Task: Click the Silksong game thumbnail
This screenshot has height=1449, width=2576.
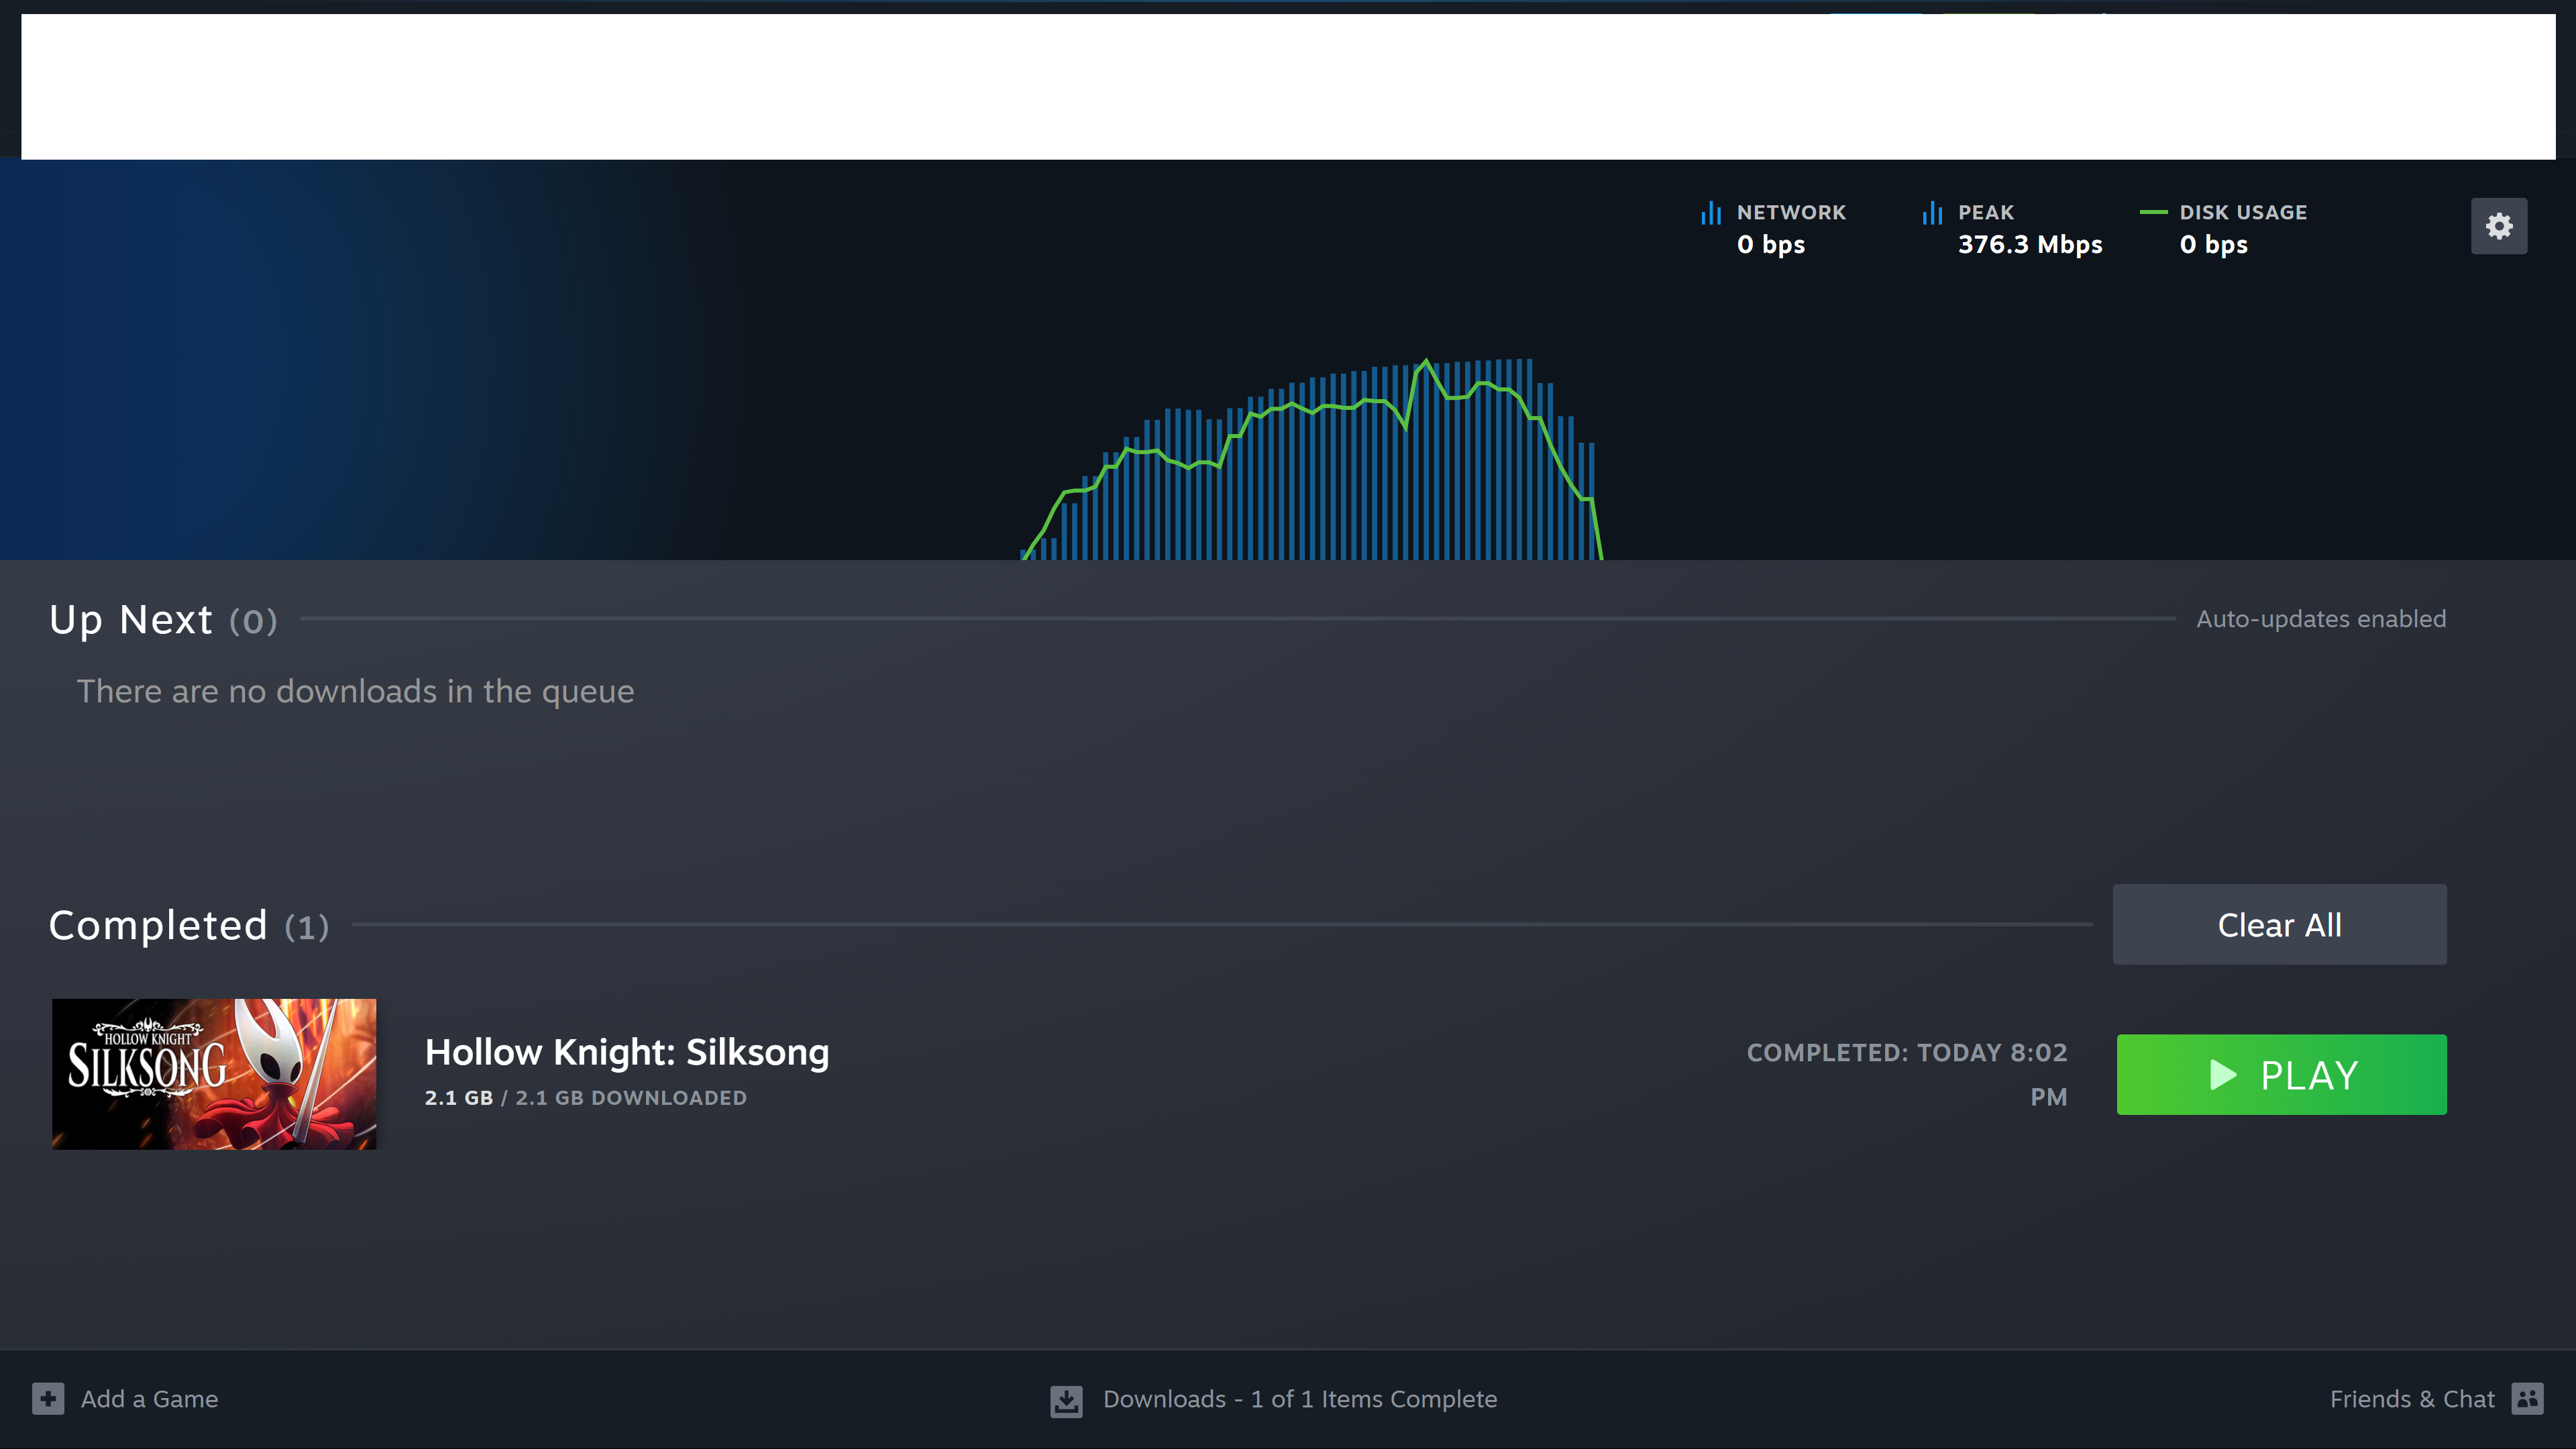Action: [x=214, y=1074]
